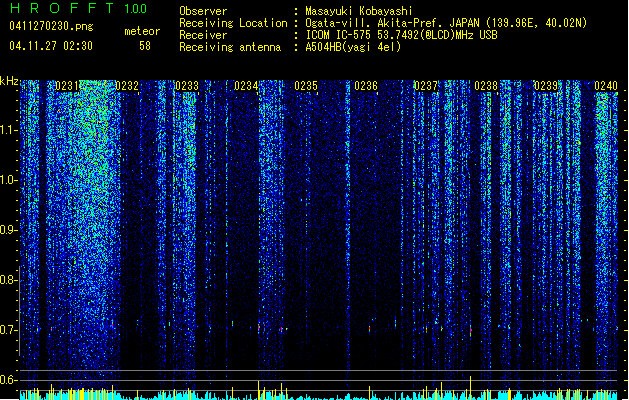
Task: Click the kHz axis unit label
Action: pos(9,81)
